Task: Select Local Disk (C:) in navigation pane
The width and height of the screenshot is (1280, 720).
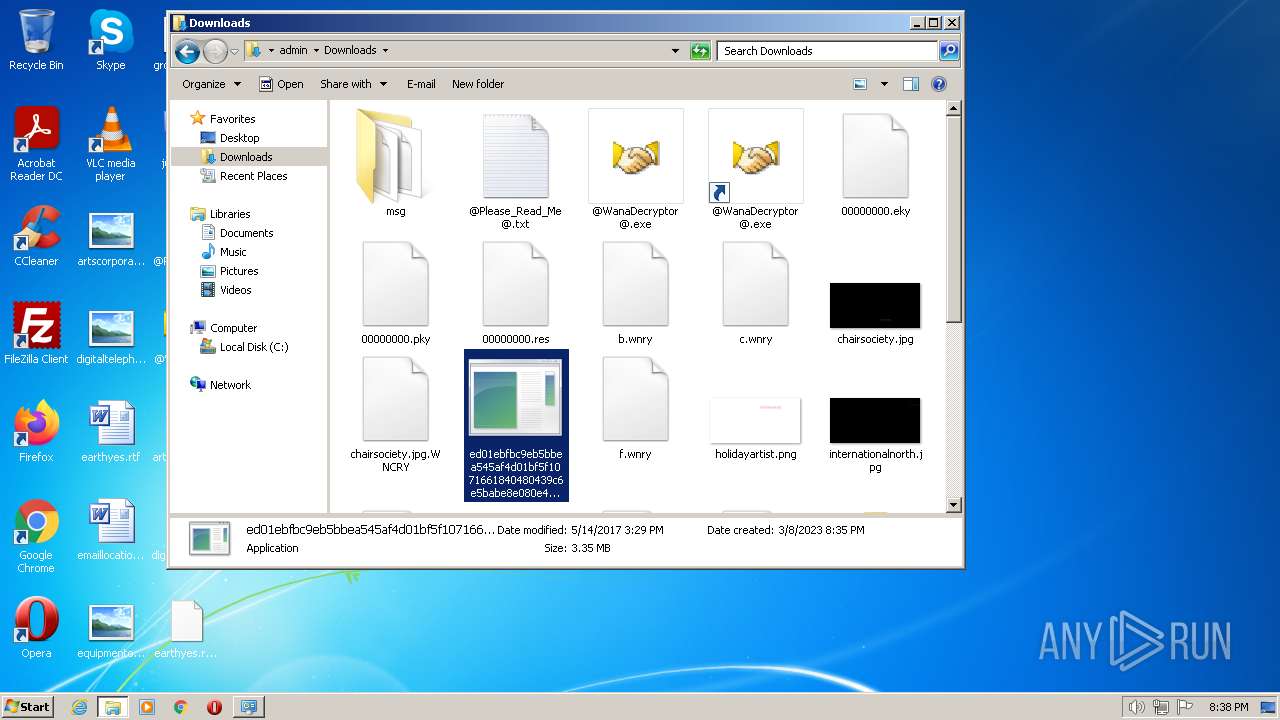Action: point(253,347)
